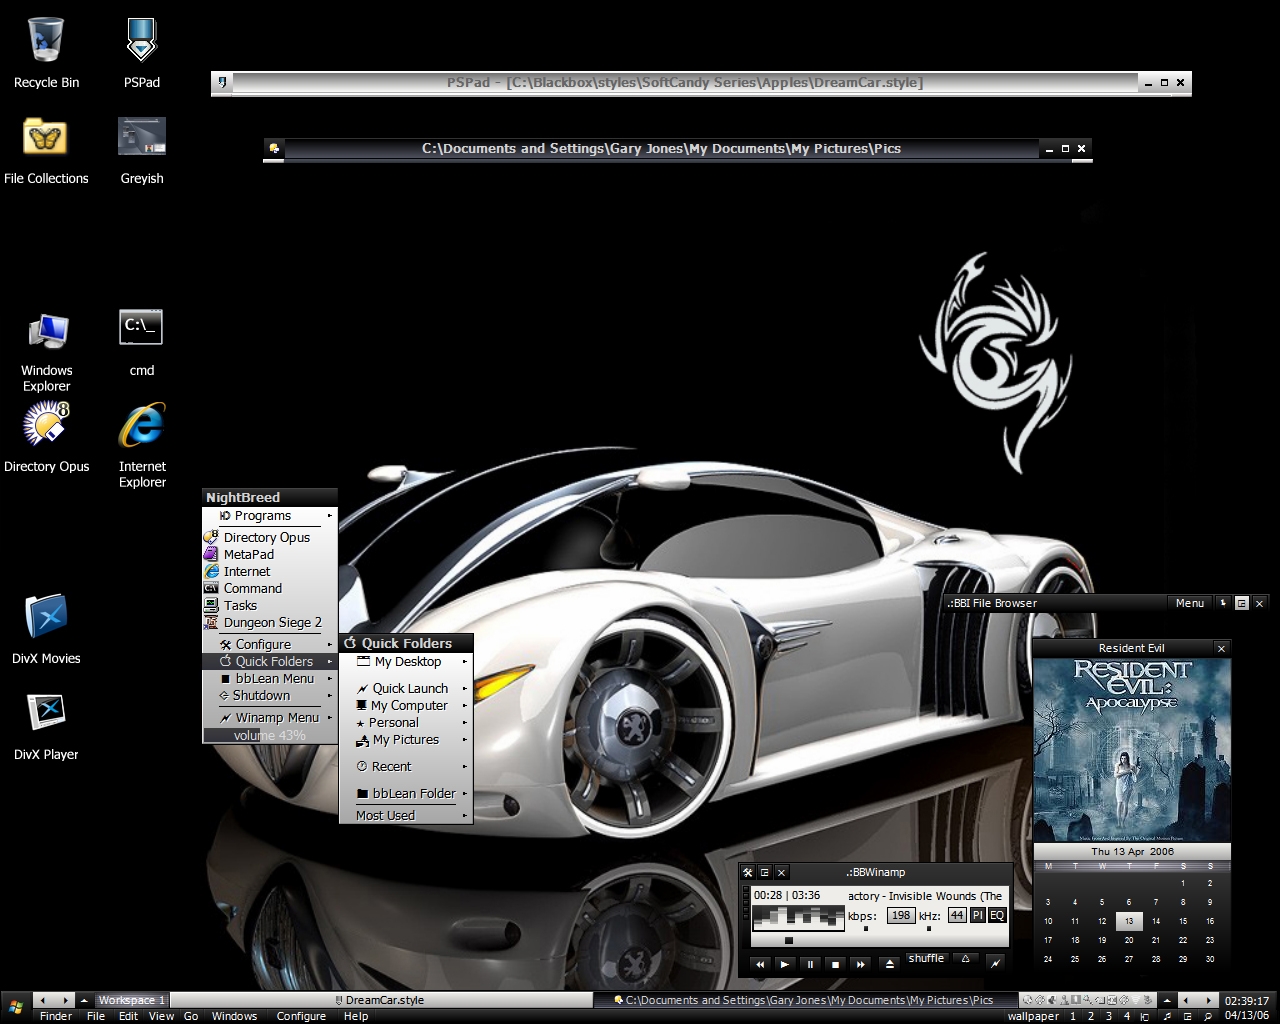Select day 20 in the calendar
The image size is (1280, 1024).
(1129, 940)
